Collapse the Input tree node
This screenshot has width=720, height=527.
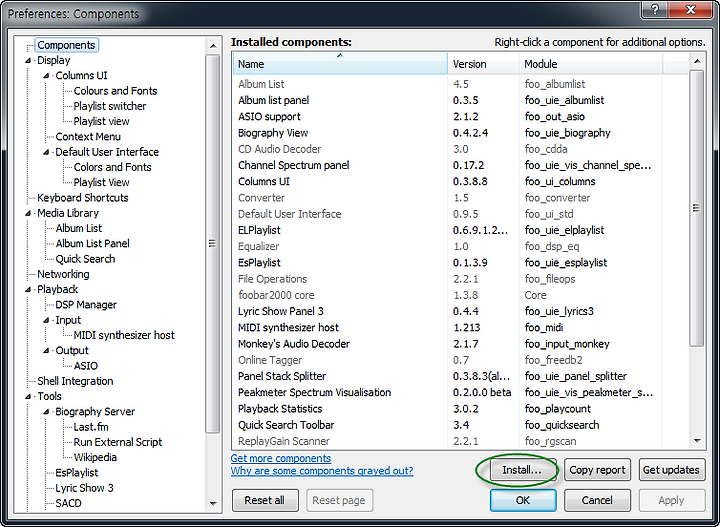[x=46, y=320]
